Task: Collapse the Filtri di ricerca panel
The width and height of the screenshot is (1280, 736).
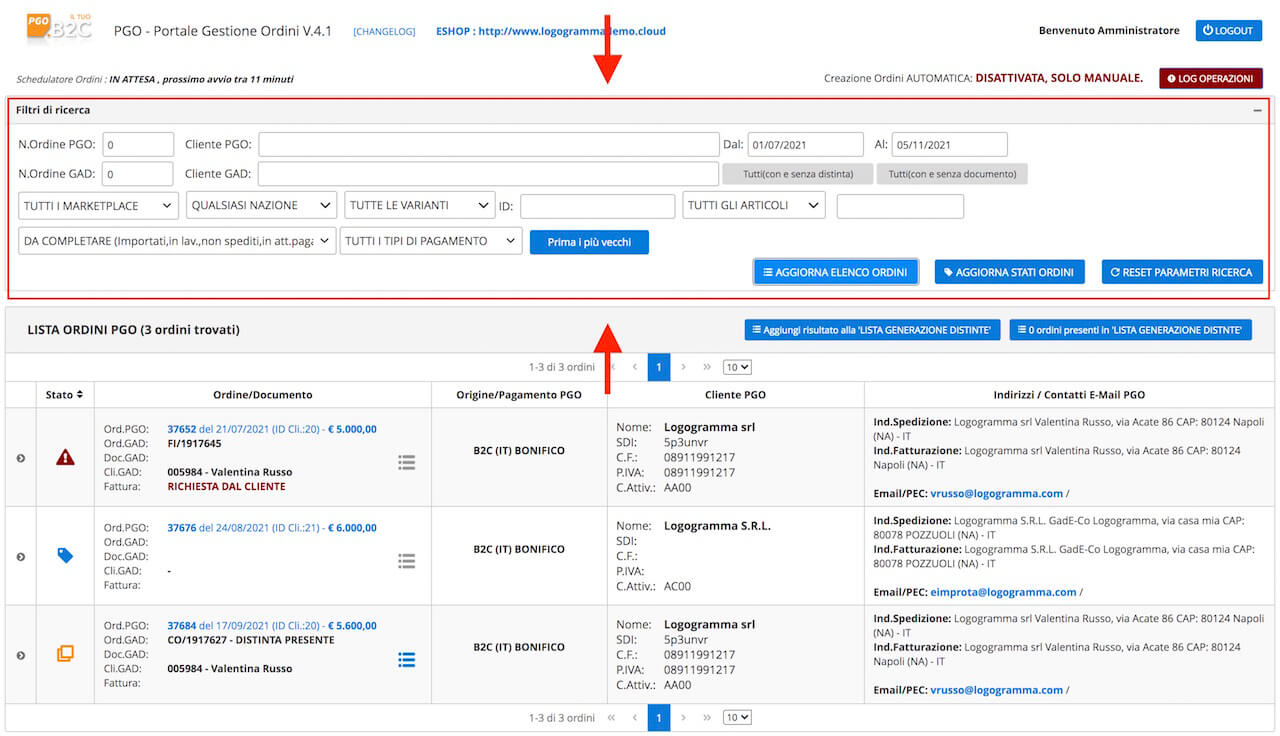Action: pyautogui.click(x=1257, y=111)
